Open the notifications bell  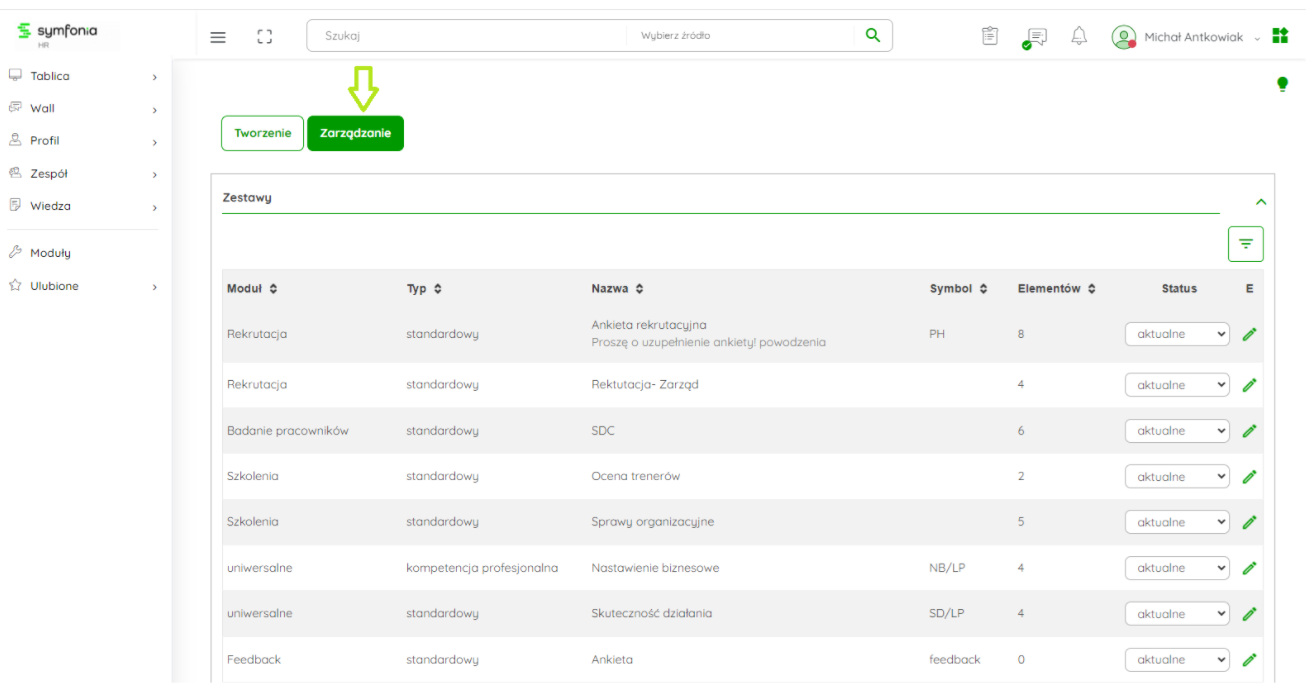pyautogui.click(x=1079, y=37)
